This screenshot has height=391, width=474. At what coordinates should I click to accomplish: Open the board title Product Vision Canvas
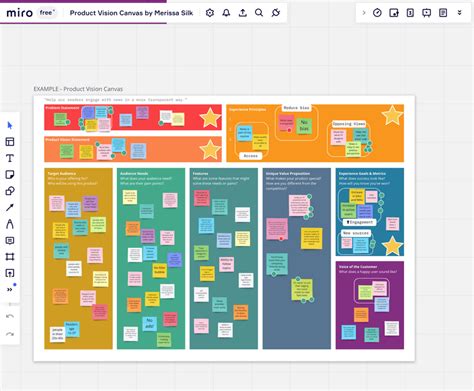131,13
